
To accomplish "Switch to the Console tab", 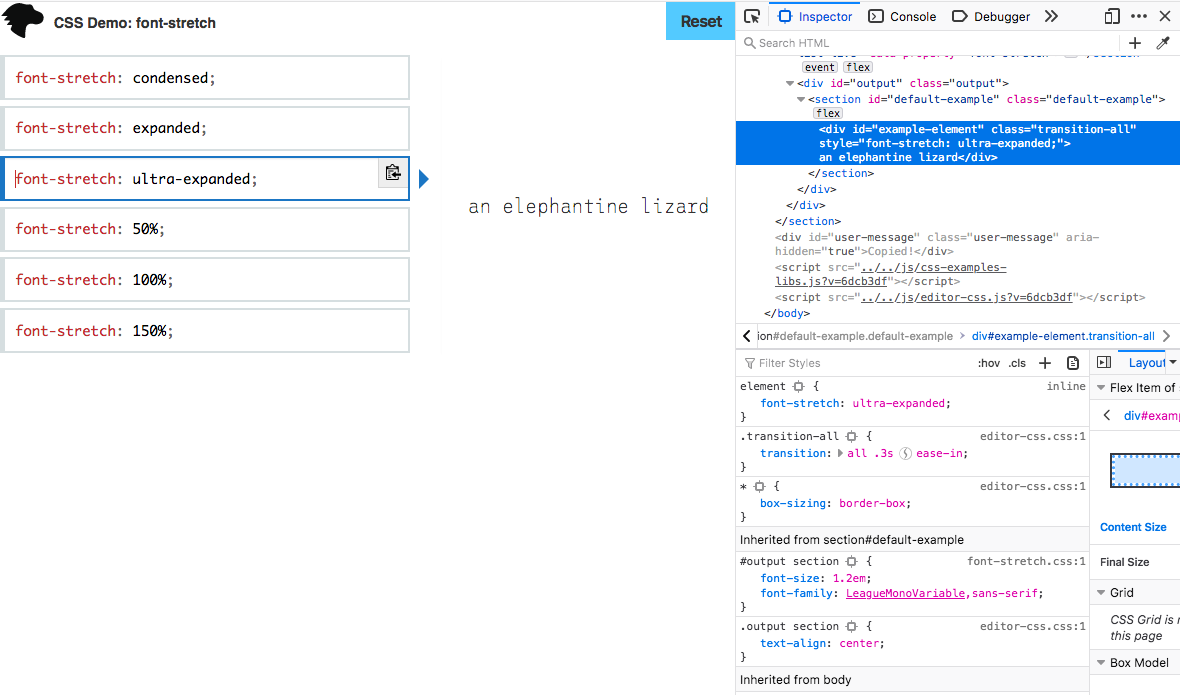I will pos(901,16).
